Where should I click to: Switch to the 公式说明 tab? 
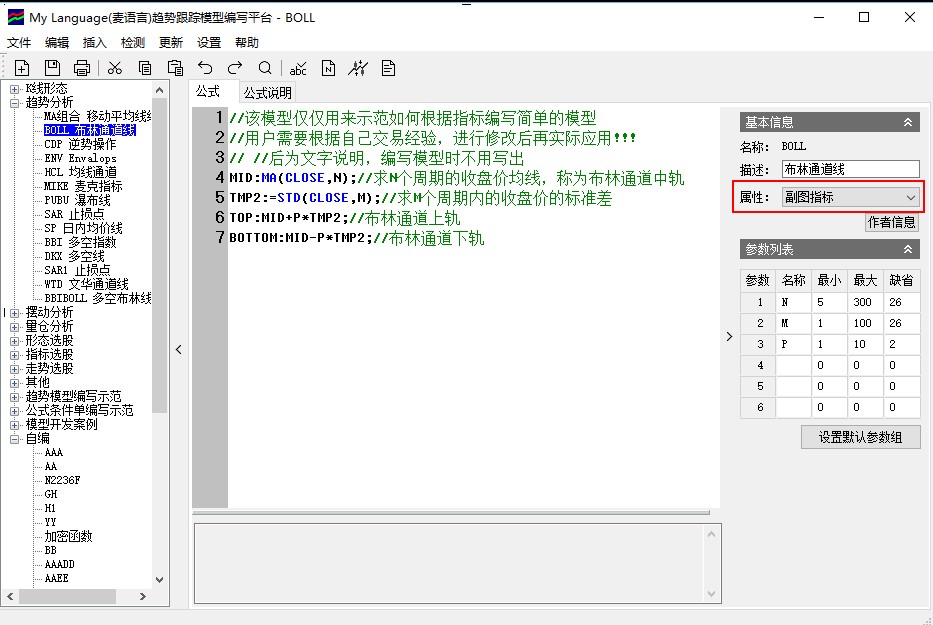pyautogui.click(x=267, y=93)
